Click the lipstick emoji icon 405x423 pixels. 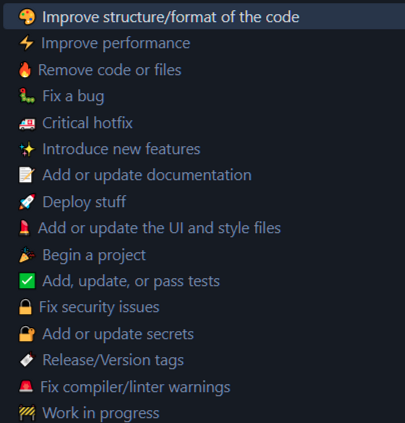(24, 228)
